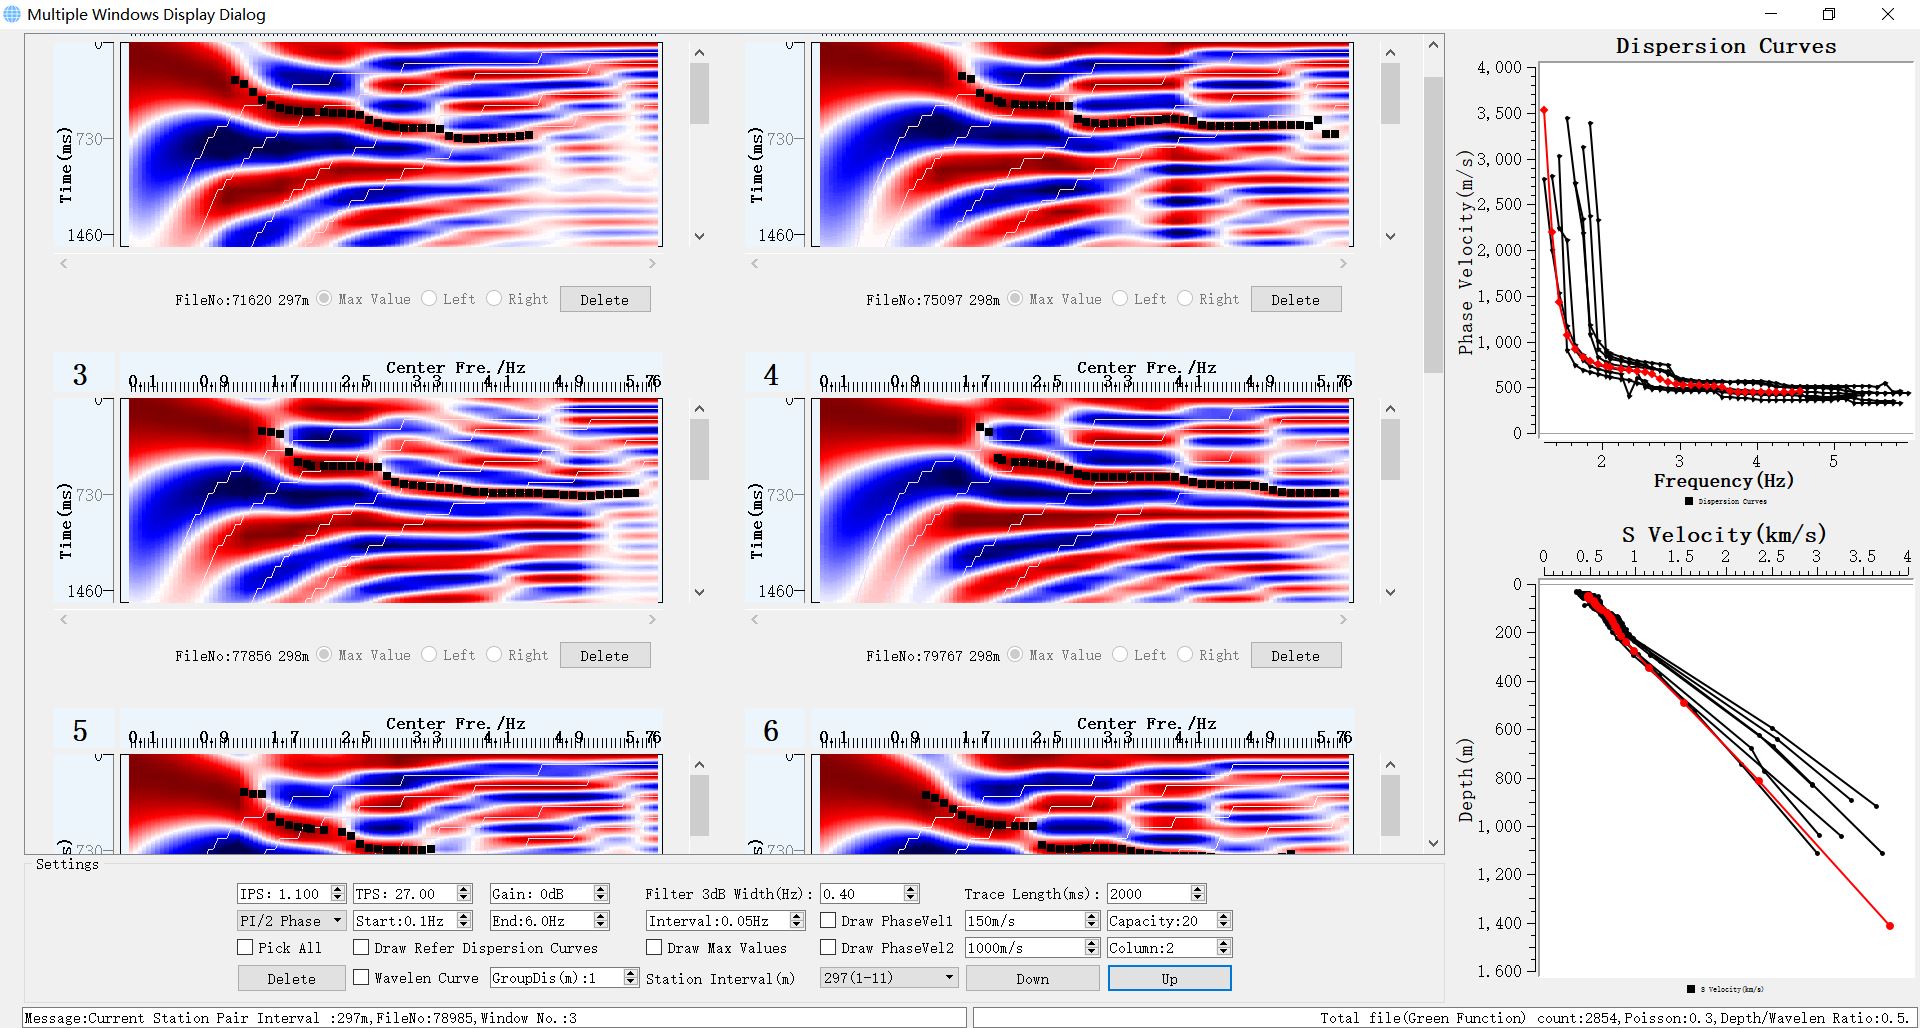The height and width of the screenshot is (1028, 1920).
Task: Check the Pick All checkbox
Action: click(245, 947)
